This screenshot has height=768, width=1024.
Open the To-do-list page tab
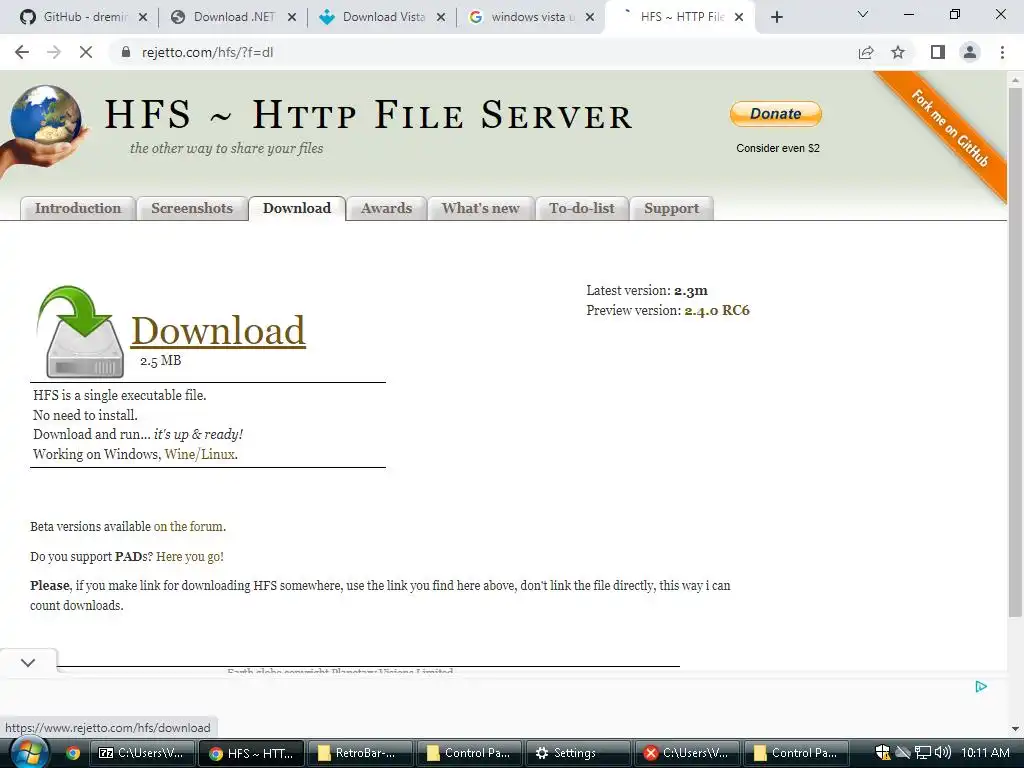[582, 208]
